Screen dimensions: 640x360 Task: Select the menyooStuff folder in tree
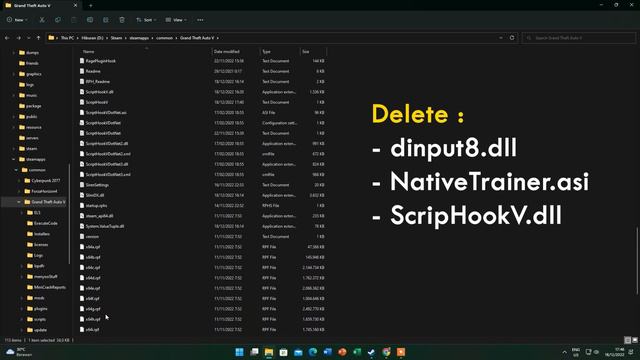click(x=45, y=276)
